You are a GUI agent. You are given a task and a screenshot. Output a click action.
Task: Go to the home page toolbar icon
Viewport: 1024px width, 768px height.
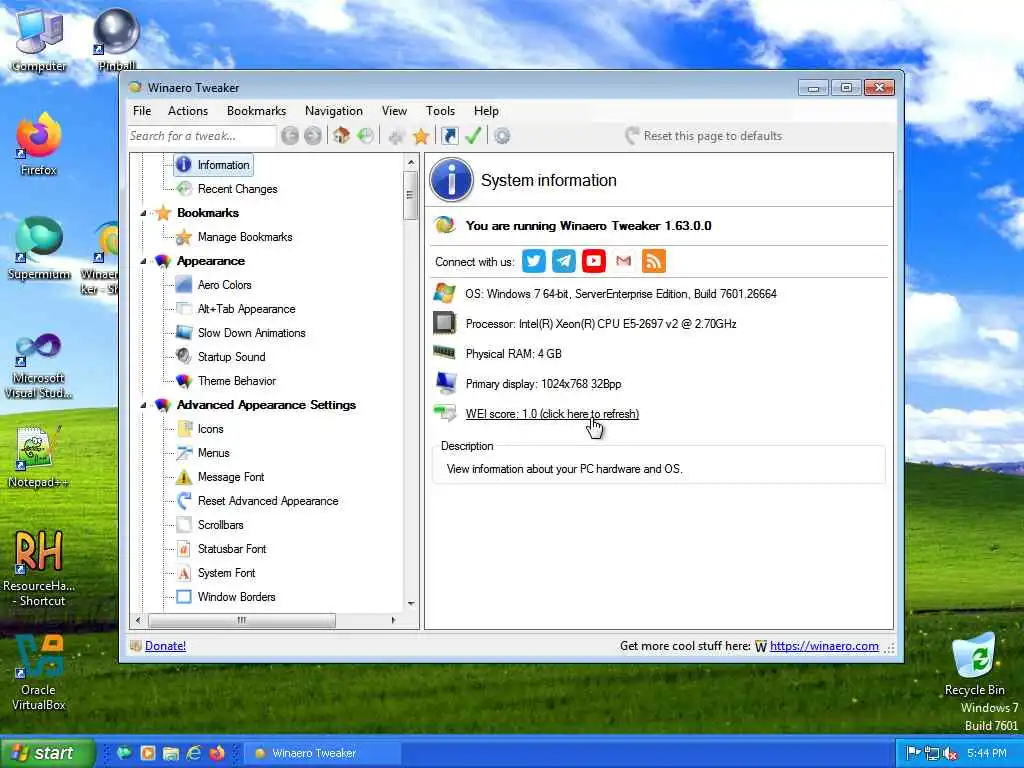341,136
